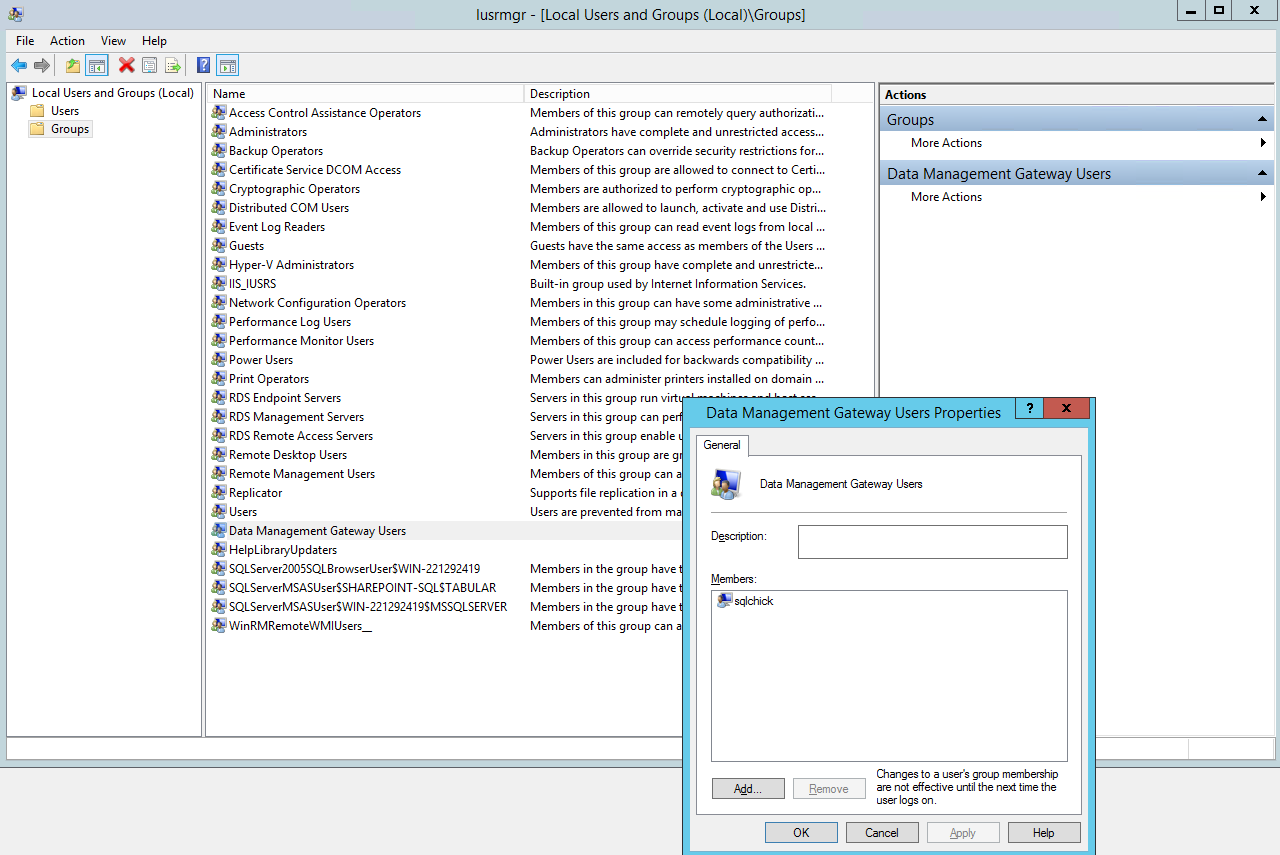Screen dimensions: 1280x855
Task: Click the Administrators group icon
Action: tap(220, 132)
